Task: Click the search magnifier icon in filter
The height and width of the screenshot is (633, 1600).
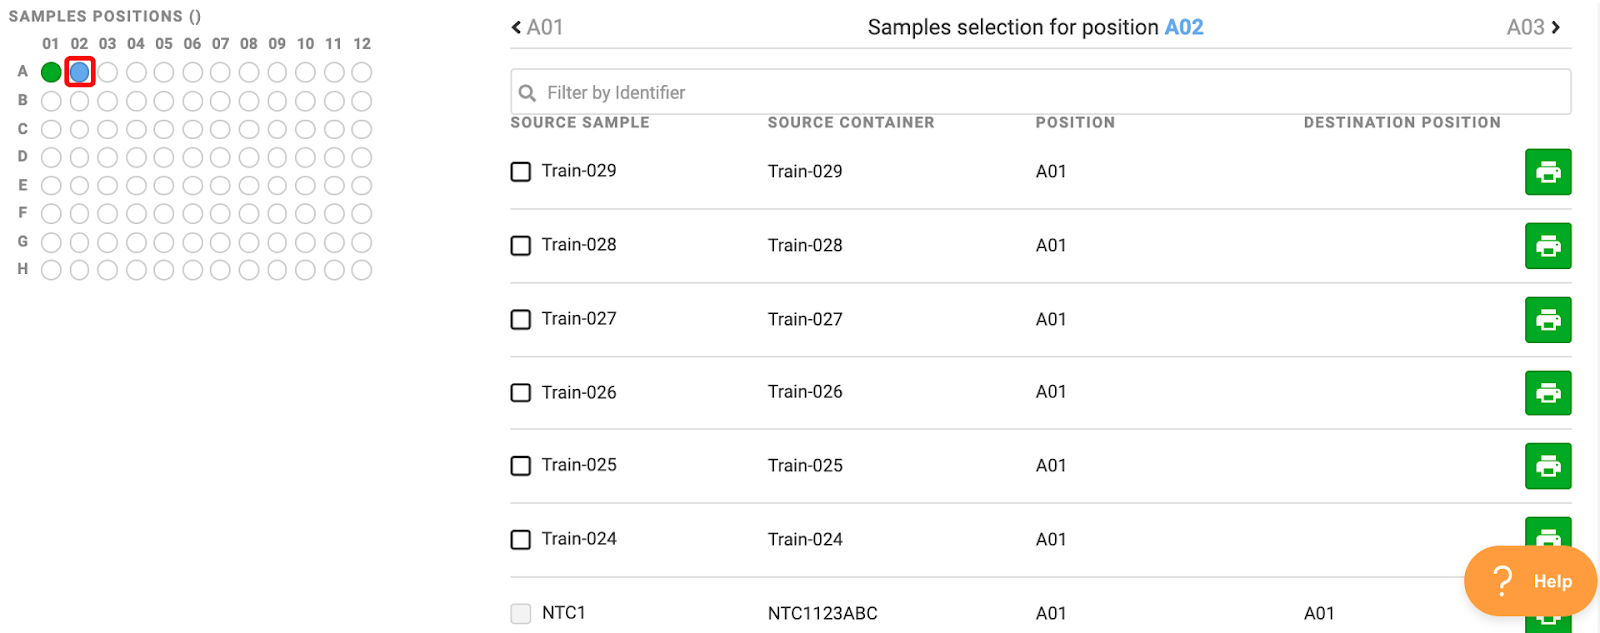Action: [x=527, y=93]
